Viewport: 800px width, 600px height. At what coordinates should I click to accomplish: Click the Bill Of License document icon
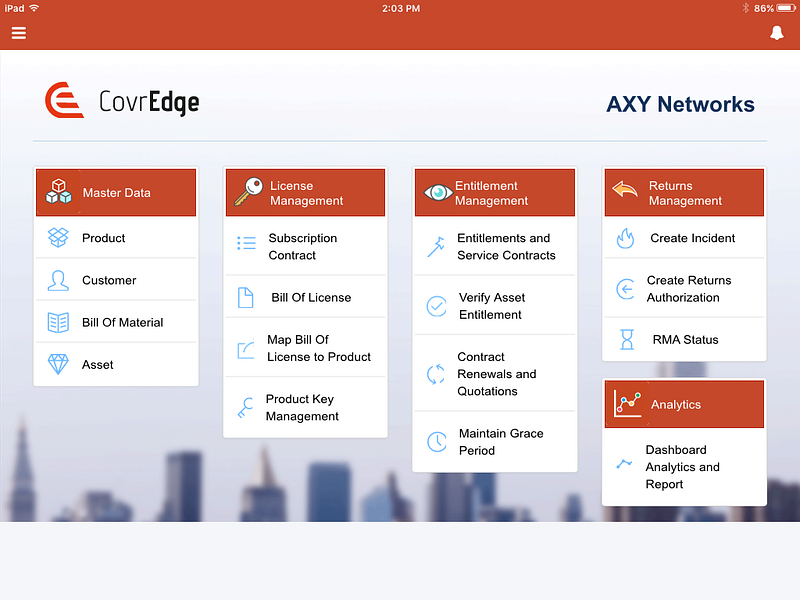click(245, 297)
